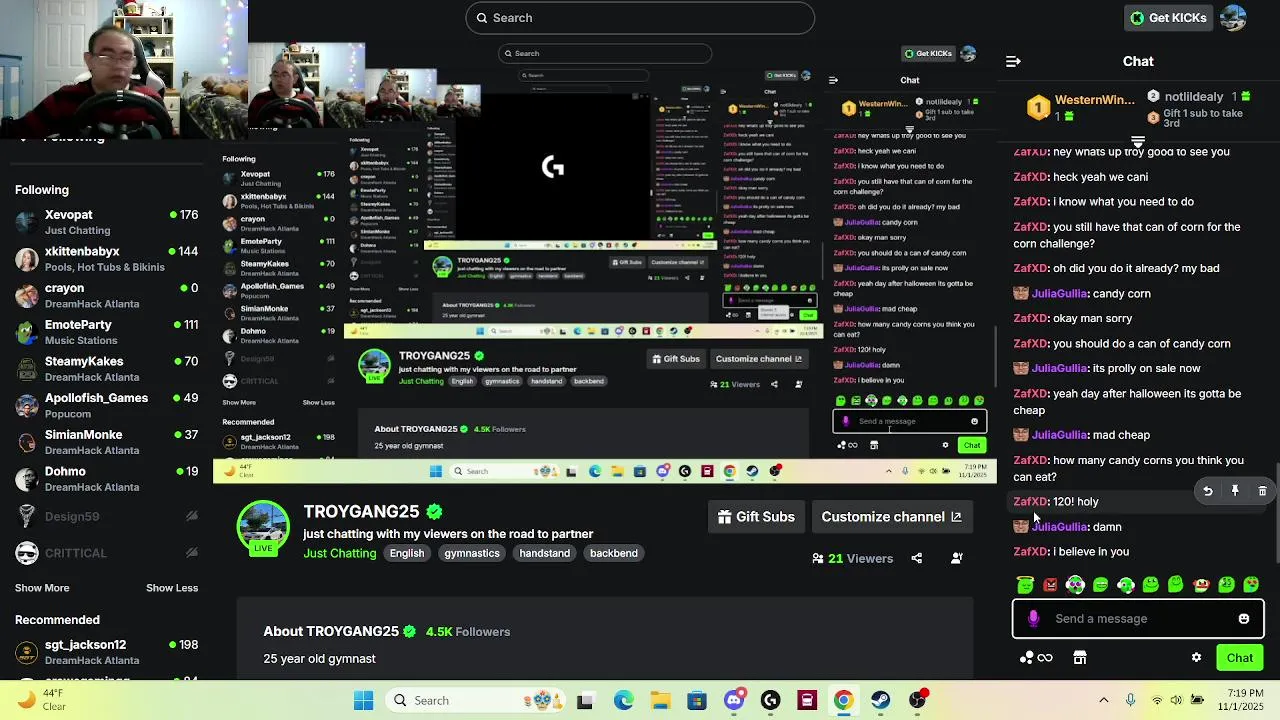Click the user icon beside share

click(x=957, y=558)
